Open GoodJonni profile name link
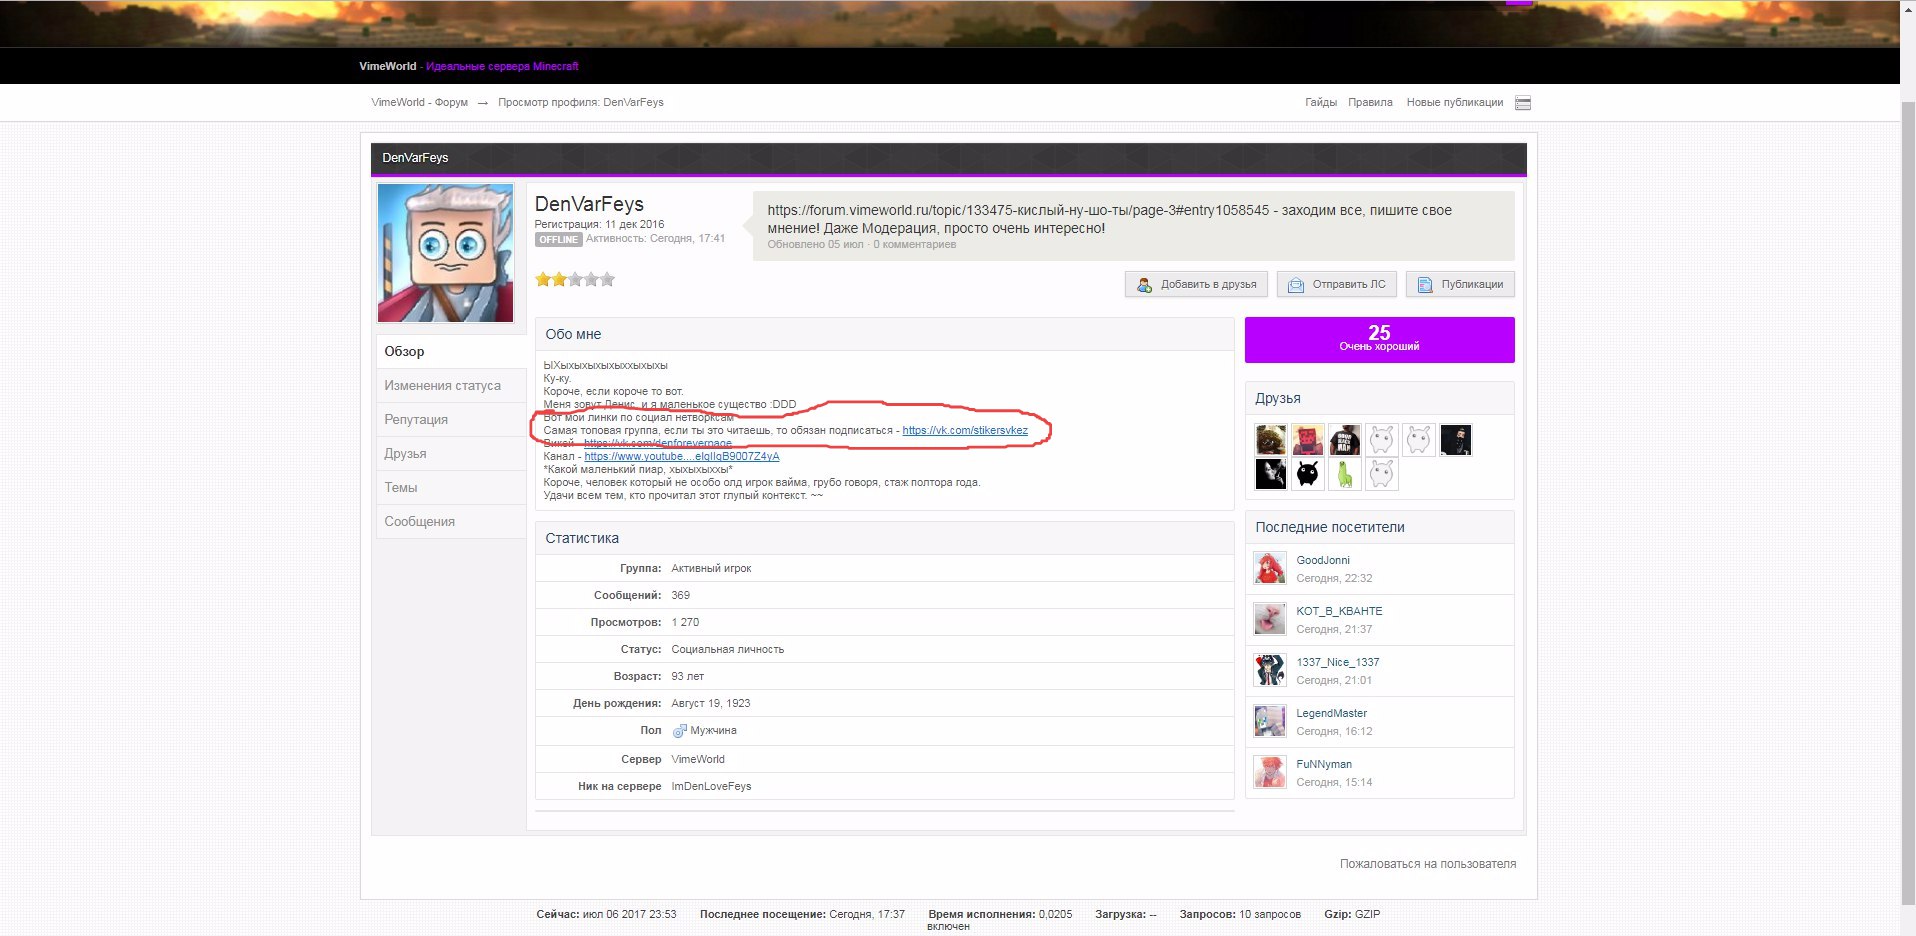The height and width of the screenshot is (936, 1916). [x=1323, y=560]
